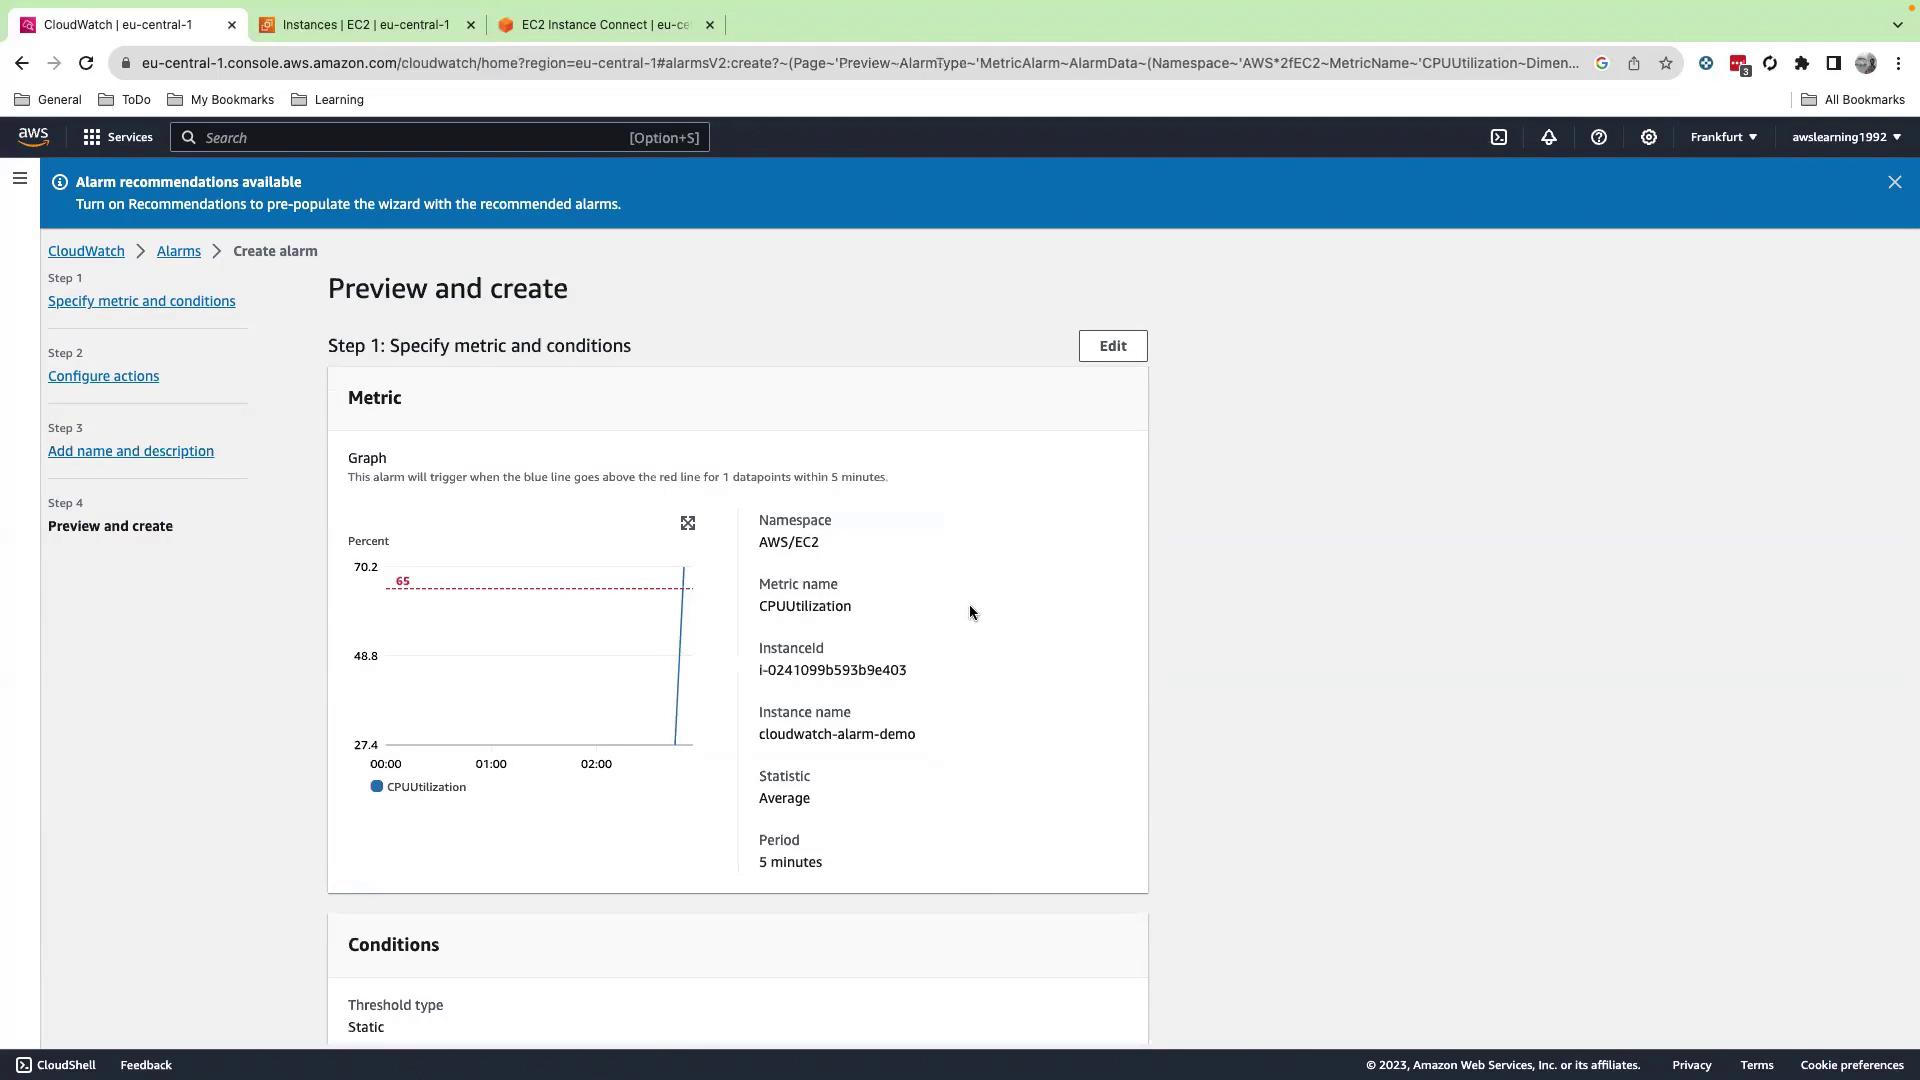
Task: Bookmark this page with the star icon
Action: [1665, 63]
